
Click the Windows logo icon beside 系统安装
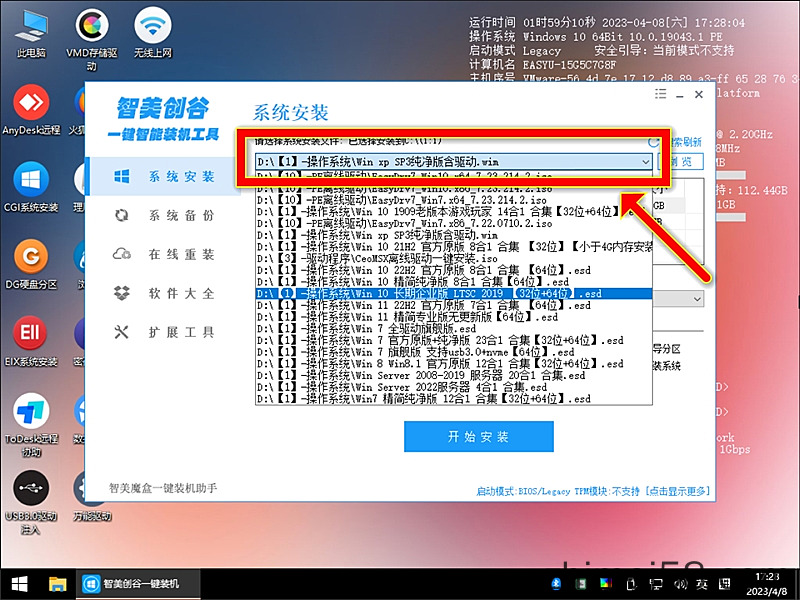[121, 177]
